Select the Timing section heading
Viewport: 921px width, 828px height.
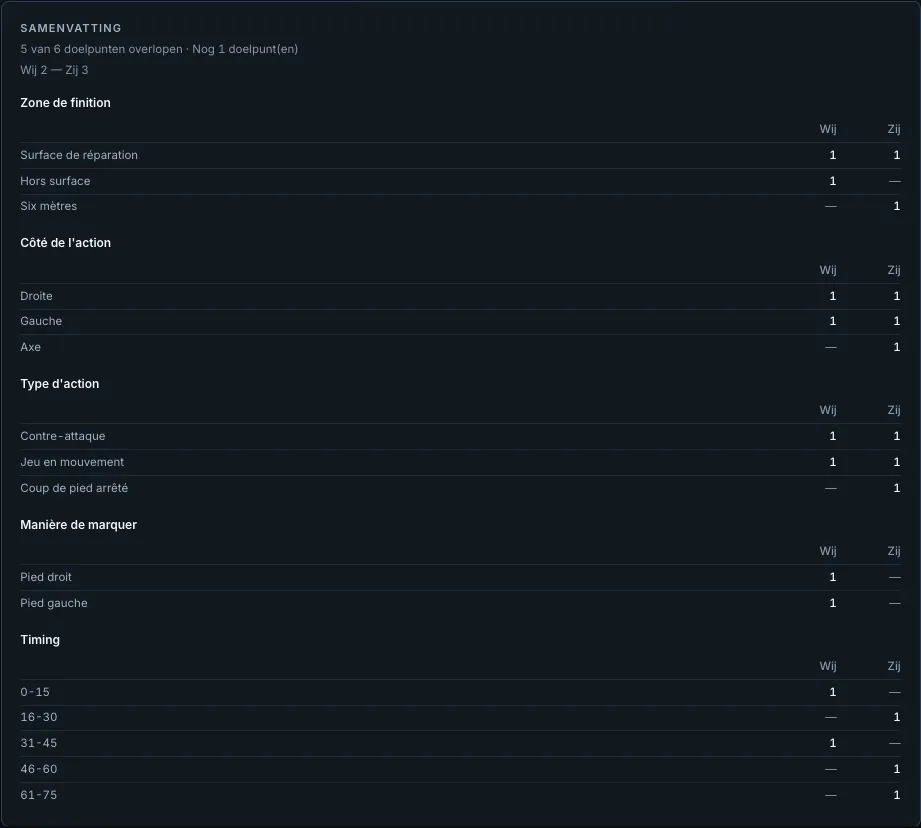coord(40,640)
